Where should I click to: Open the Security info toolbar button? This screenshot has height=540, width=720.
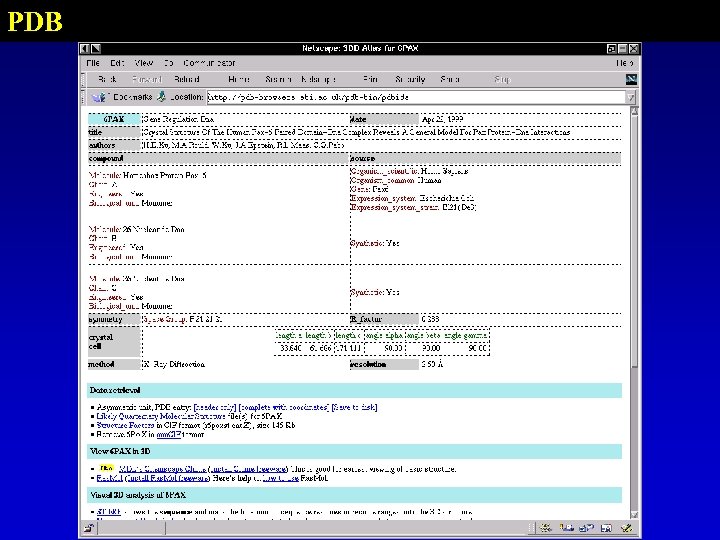[410, 79]
